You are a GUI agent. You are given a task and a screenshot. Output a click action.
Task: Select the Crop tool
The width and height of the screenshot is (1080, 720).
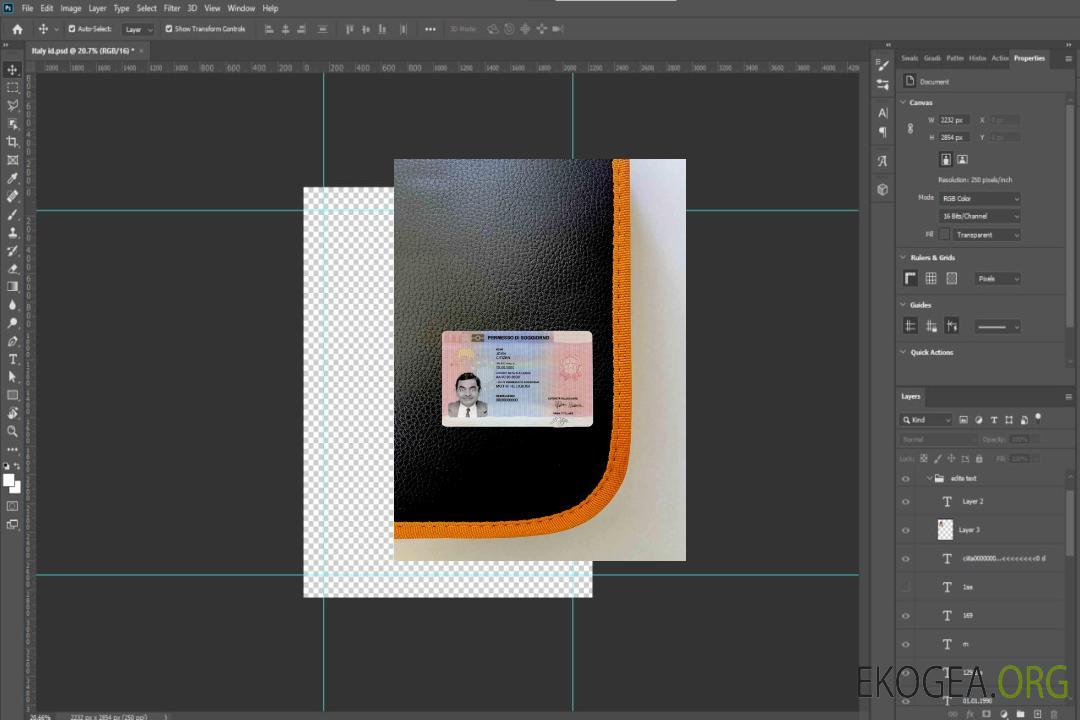[13, 142]
